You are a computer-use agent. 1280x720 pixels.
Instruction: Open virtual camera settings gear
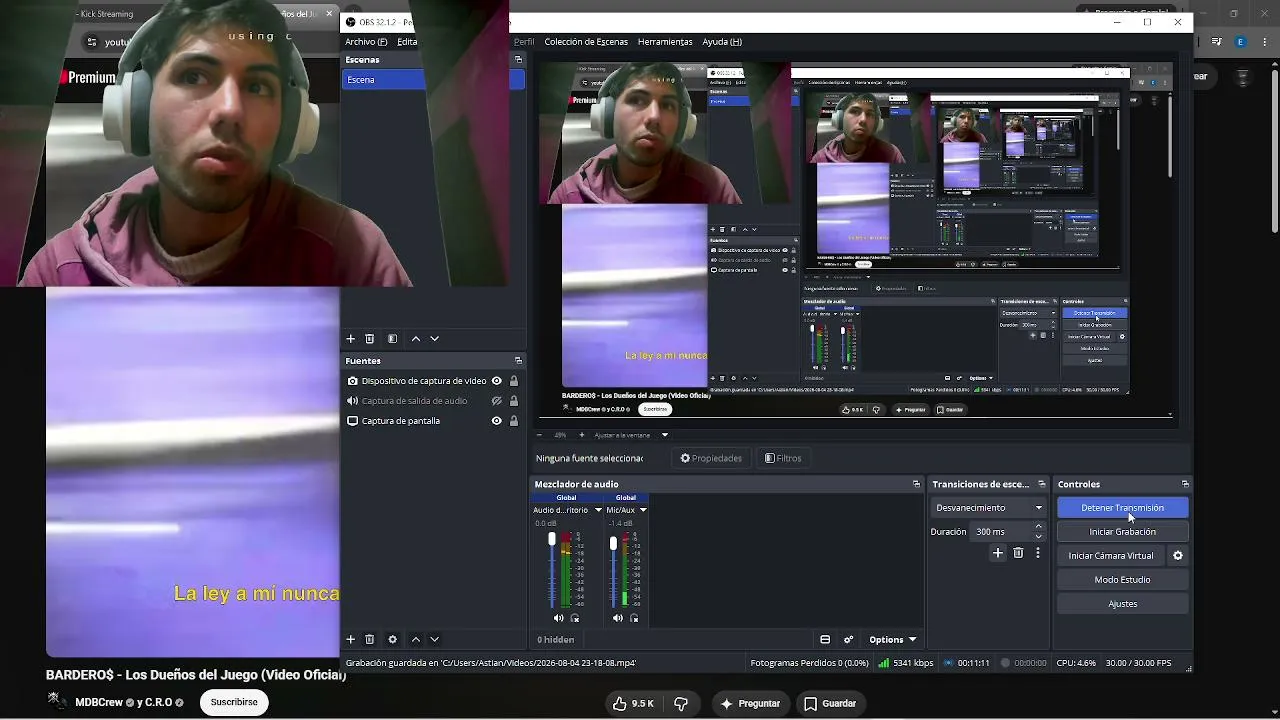point(1178,556)
